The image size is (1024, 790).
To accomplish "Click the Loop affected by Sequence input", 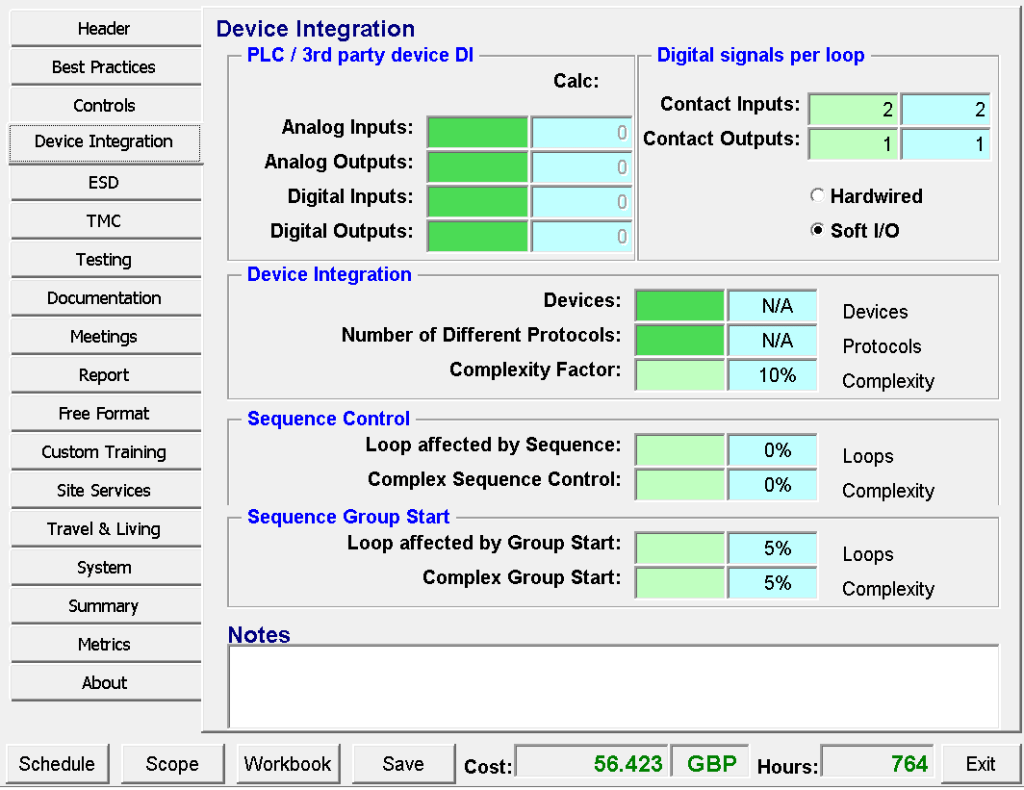I will tap(679, 450).
